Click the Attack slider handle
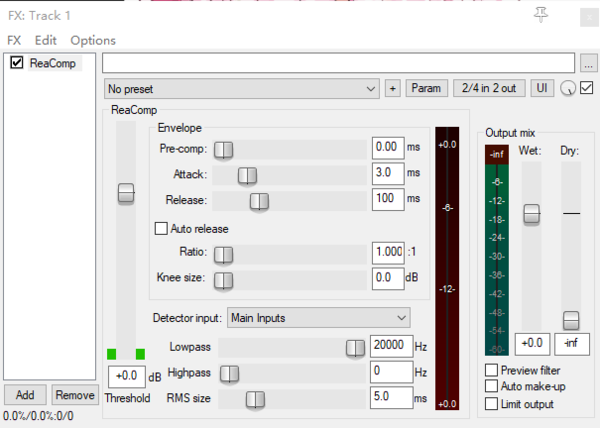This screenshot has width=600, height=428. tap(245, 175)
